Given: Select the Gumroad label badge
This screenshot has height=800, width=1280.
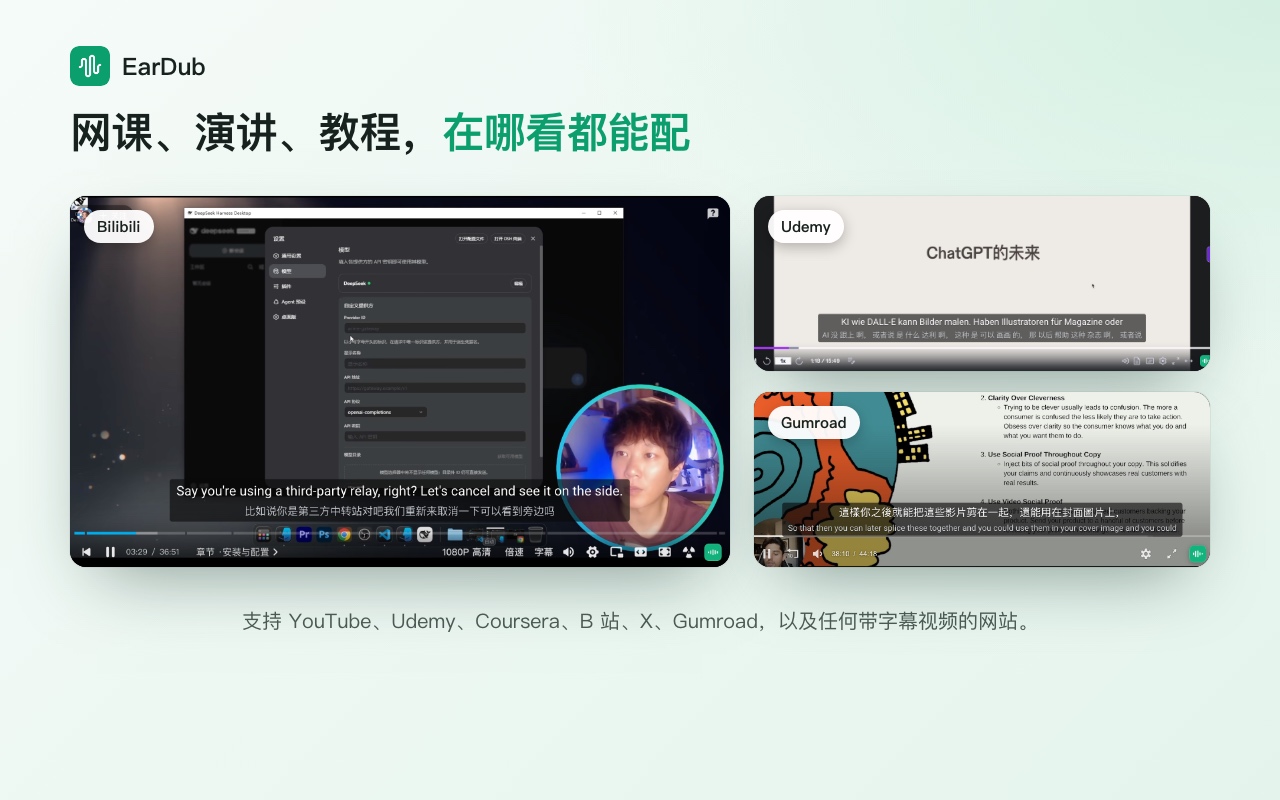Looking at the screenshot, I should pyautogui.click(x=814, y=422).
